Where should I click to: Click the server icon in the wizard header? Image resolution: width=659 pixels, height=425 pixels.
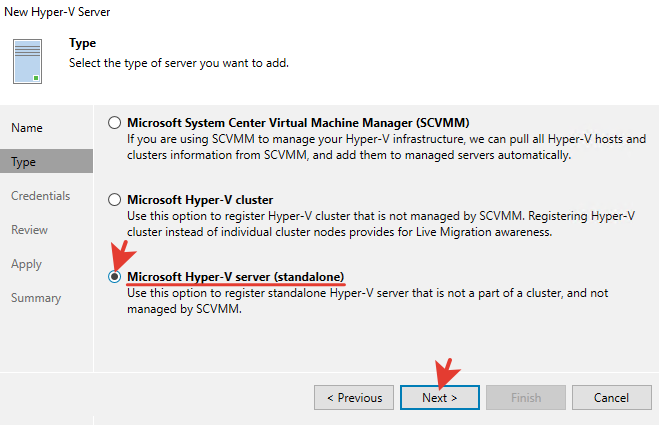(x=28, y=61)
